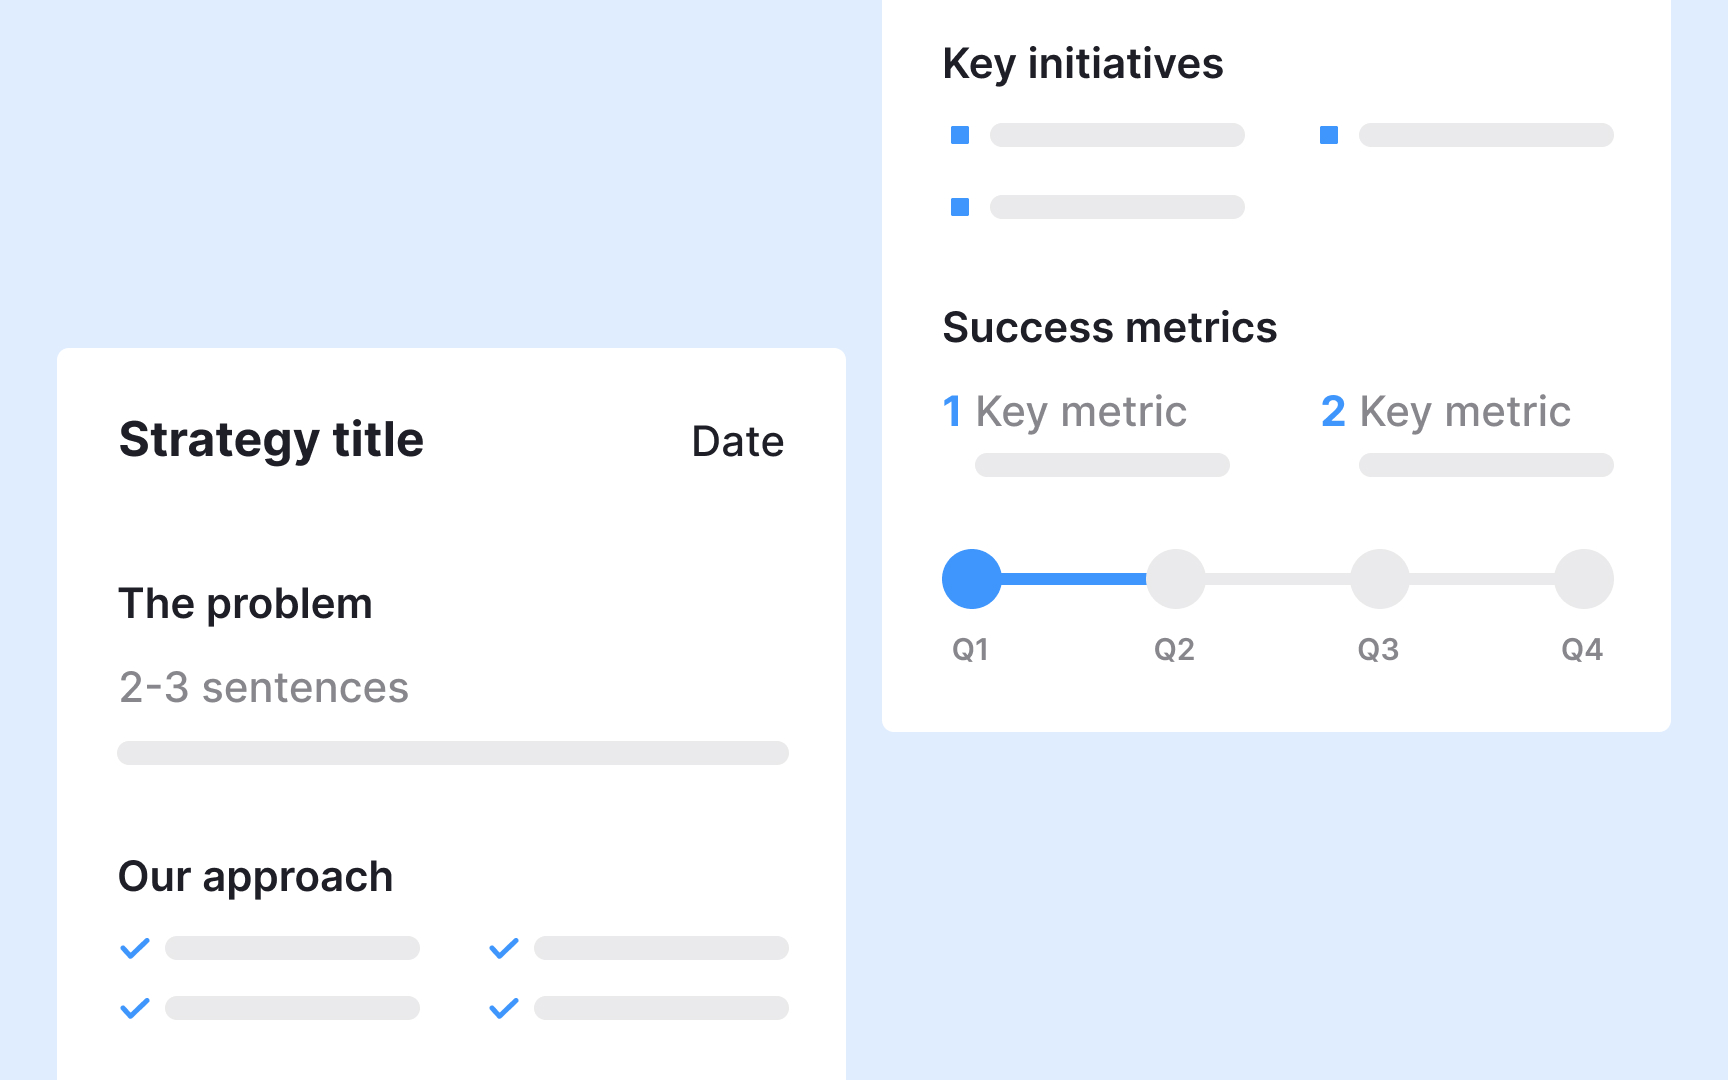Click the 2-3 sentences placeholder text
Screen dimensions: 1728x1080
tap(264, 688)
